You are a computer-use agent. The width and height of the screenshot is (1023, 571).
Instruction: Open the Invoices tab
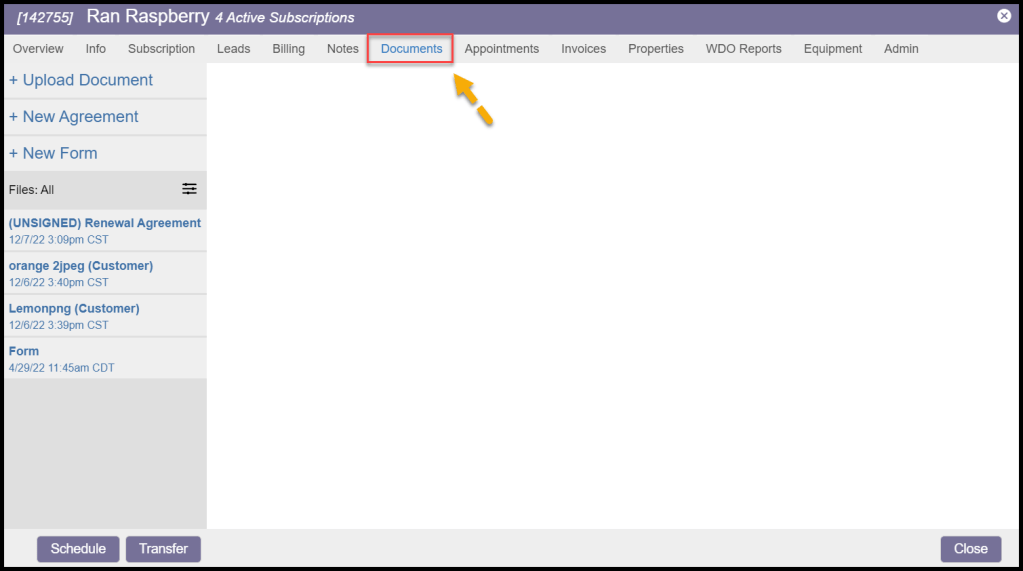pyautogui.click(x=583, y=49)
